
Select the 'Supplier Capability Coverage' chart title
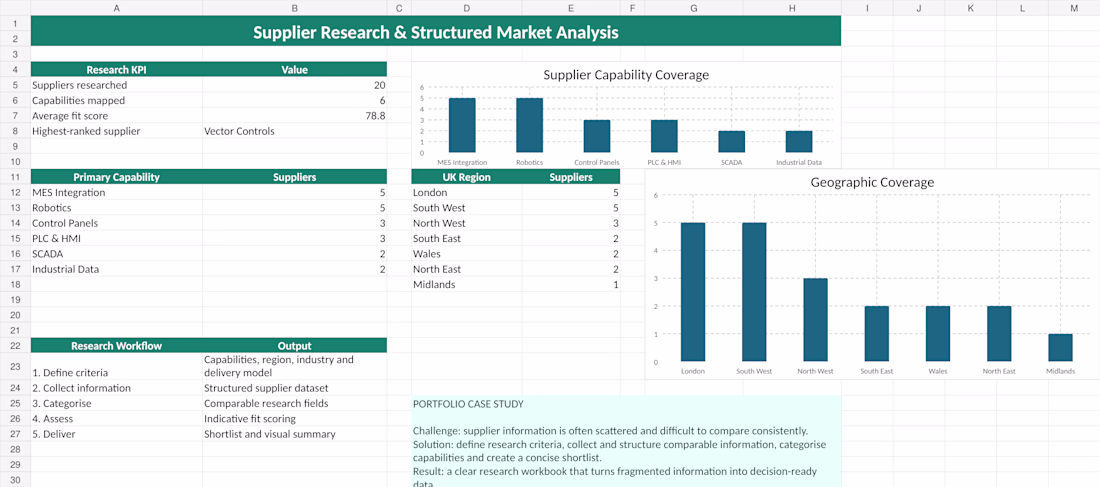click(x=626, y=74)
